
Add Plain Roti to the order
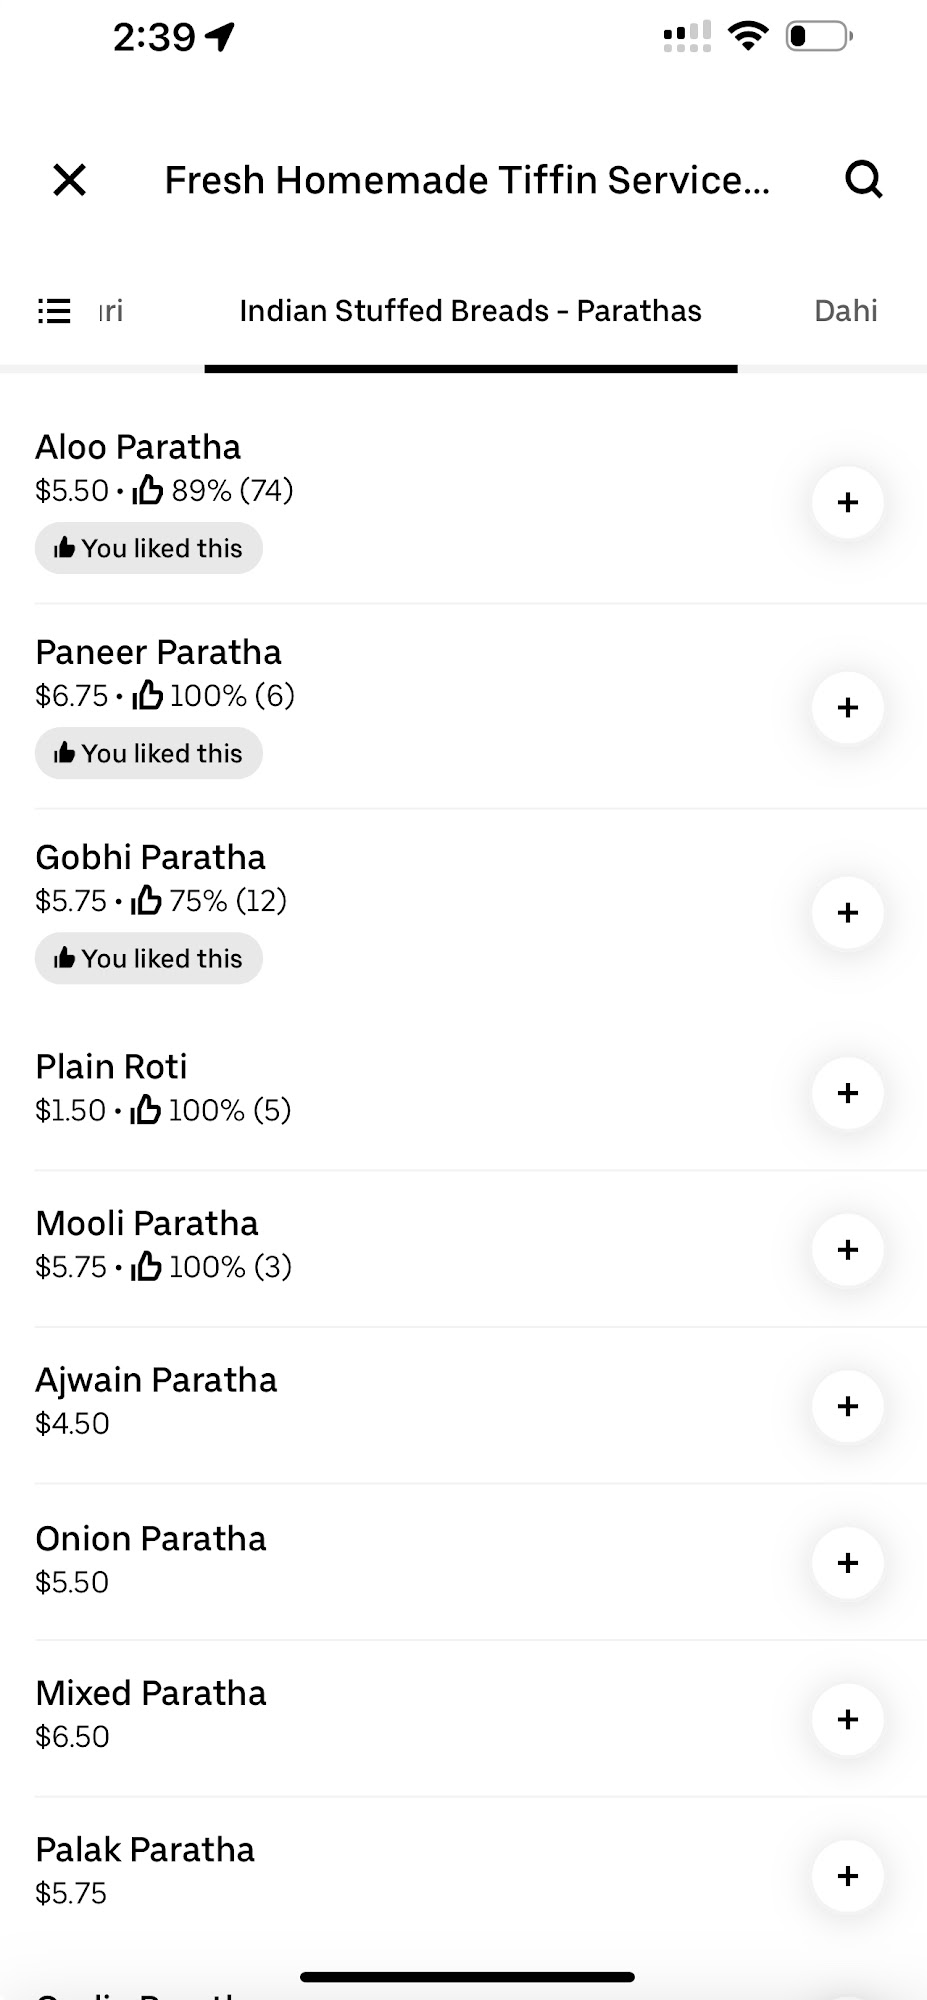click(847, 1093)
